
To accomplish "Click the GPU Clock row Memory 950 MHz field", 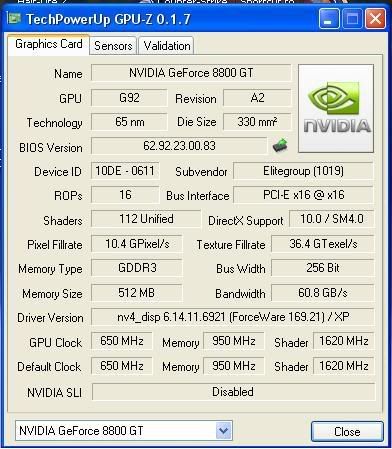I will click(x=234, y=341).
